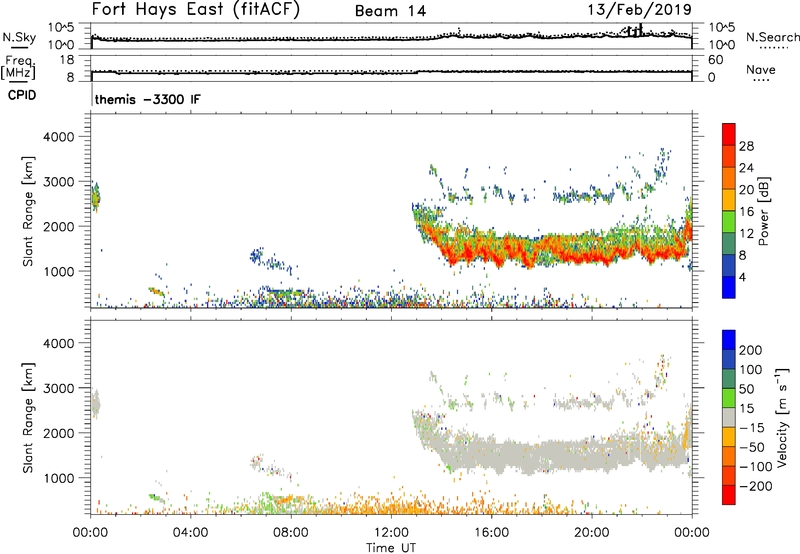This screenshot has width=800, height=554.
Task: Click the 'N.Sky' legend label
Action: pos(19,37)
